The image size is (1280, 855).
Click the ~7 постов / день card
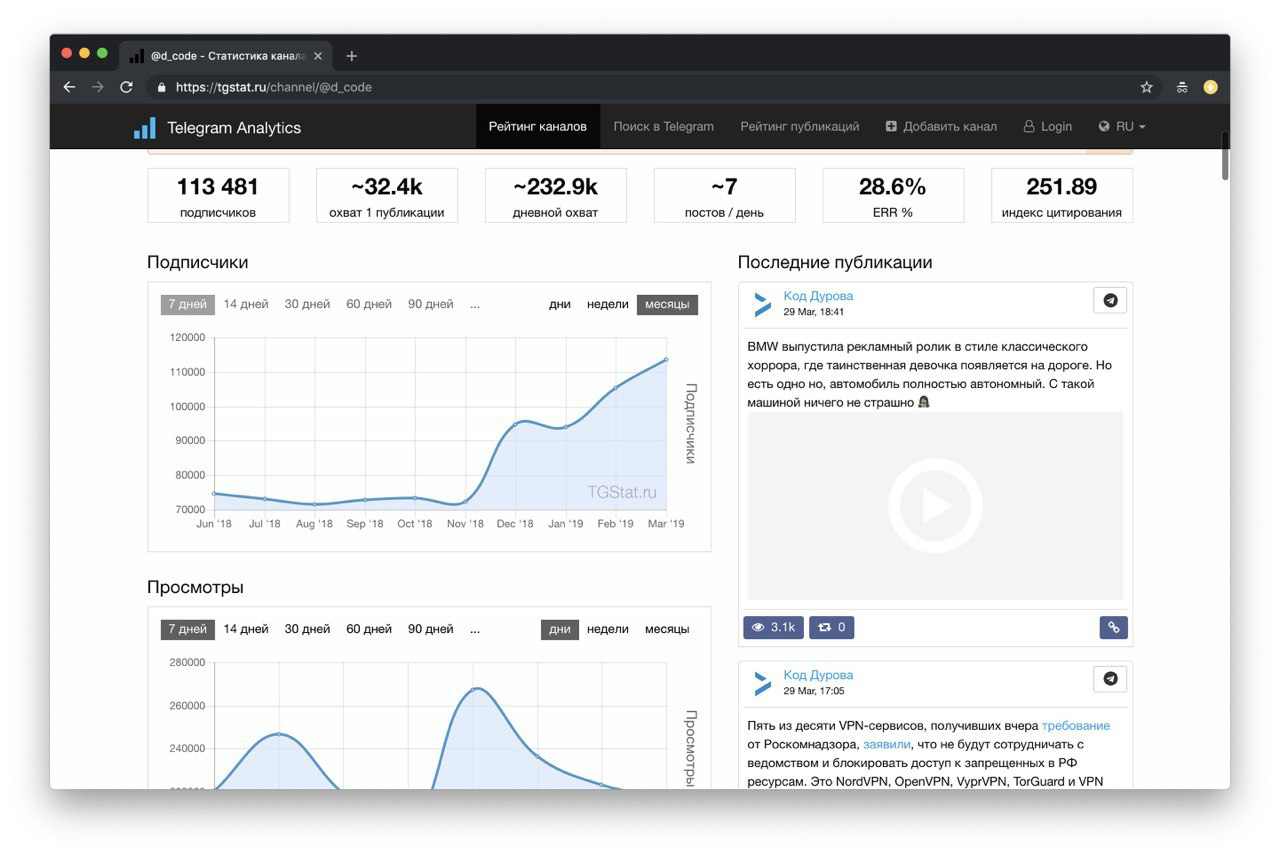[725, 195]
